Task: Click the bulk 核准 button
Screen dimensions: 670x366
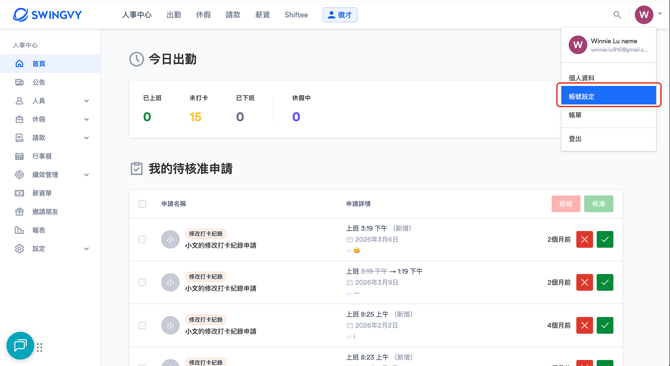Action: 599,204
